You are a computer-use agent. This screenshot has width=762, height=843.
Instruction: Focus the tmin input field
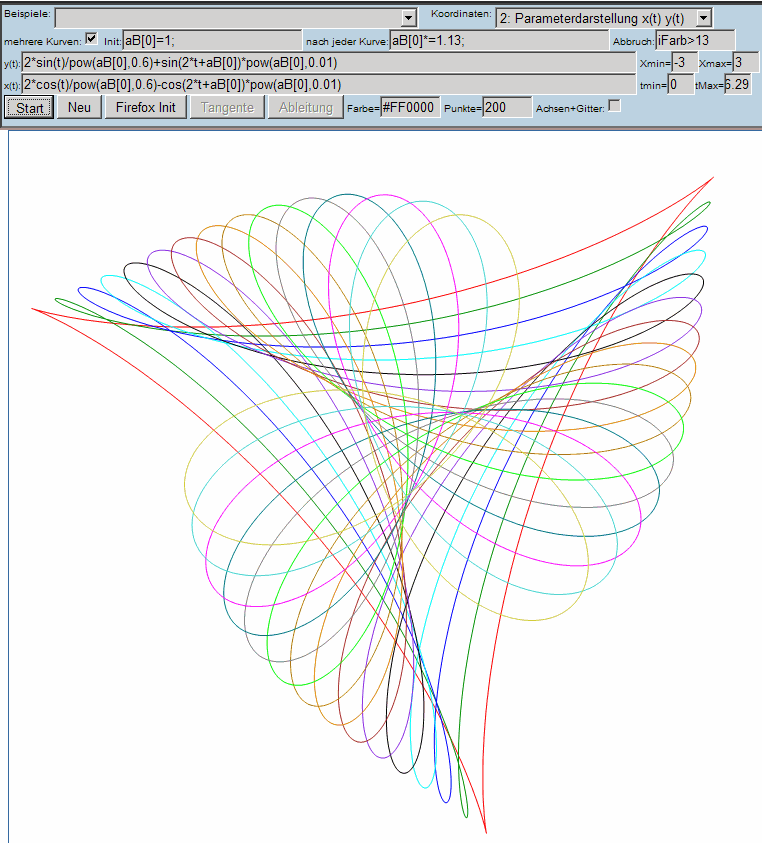681,84
